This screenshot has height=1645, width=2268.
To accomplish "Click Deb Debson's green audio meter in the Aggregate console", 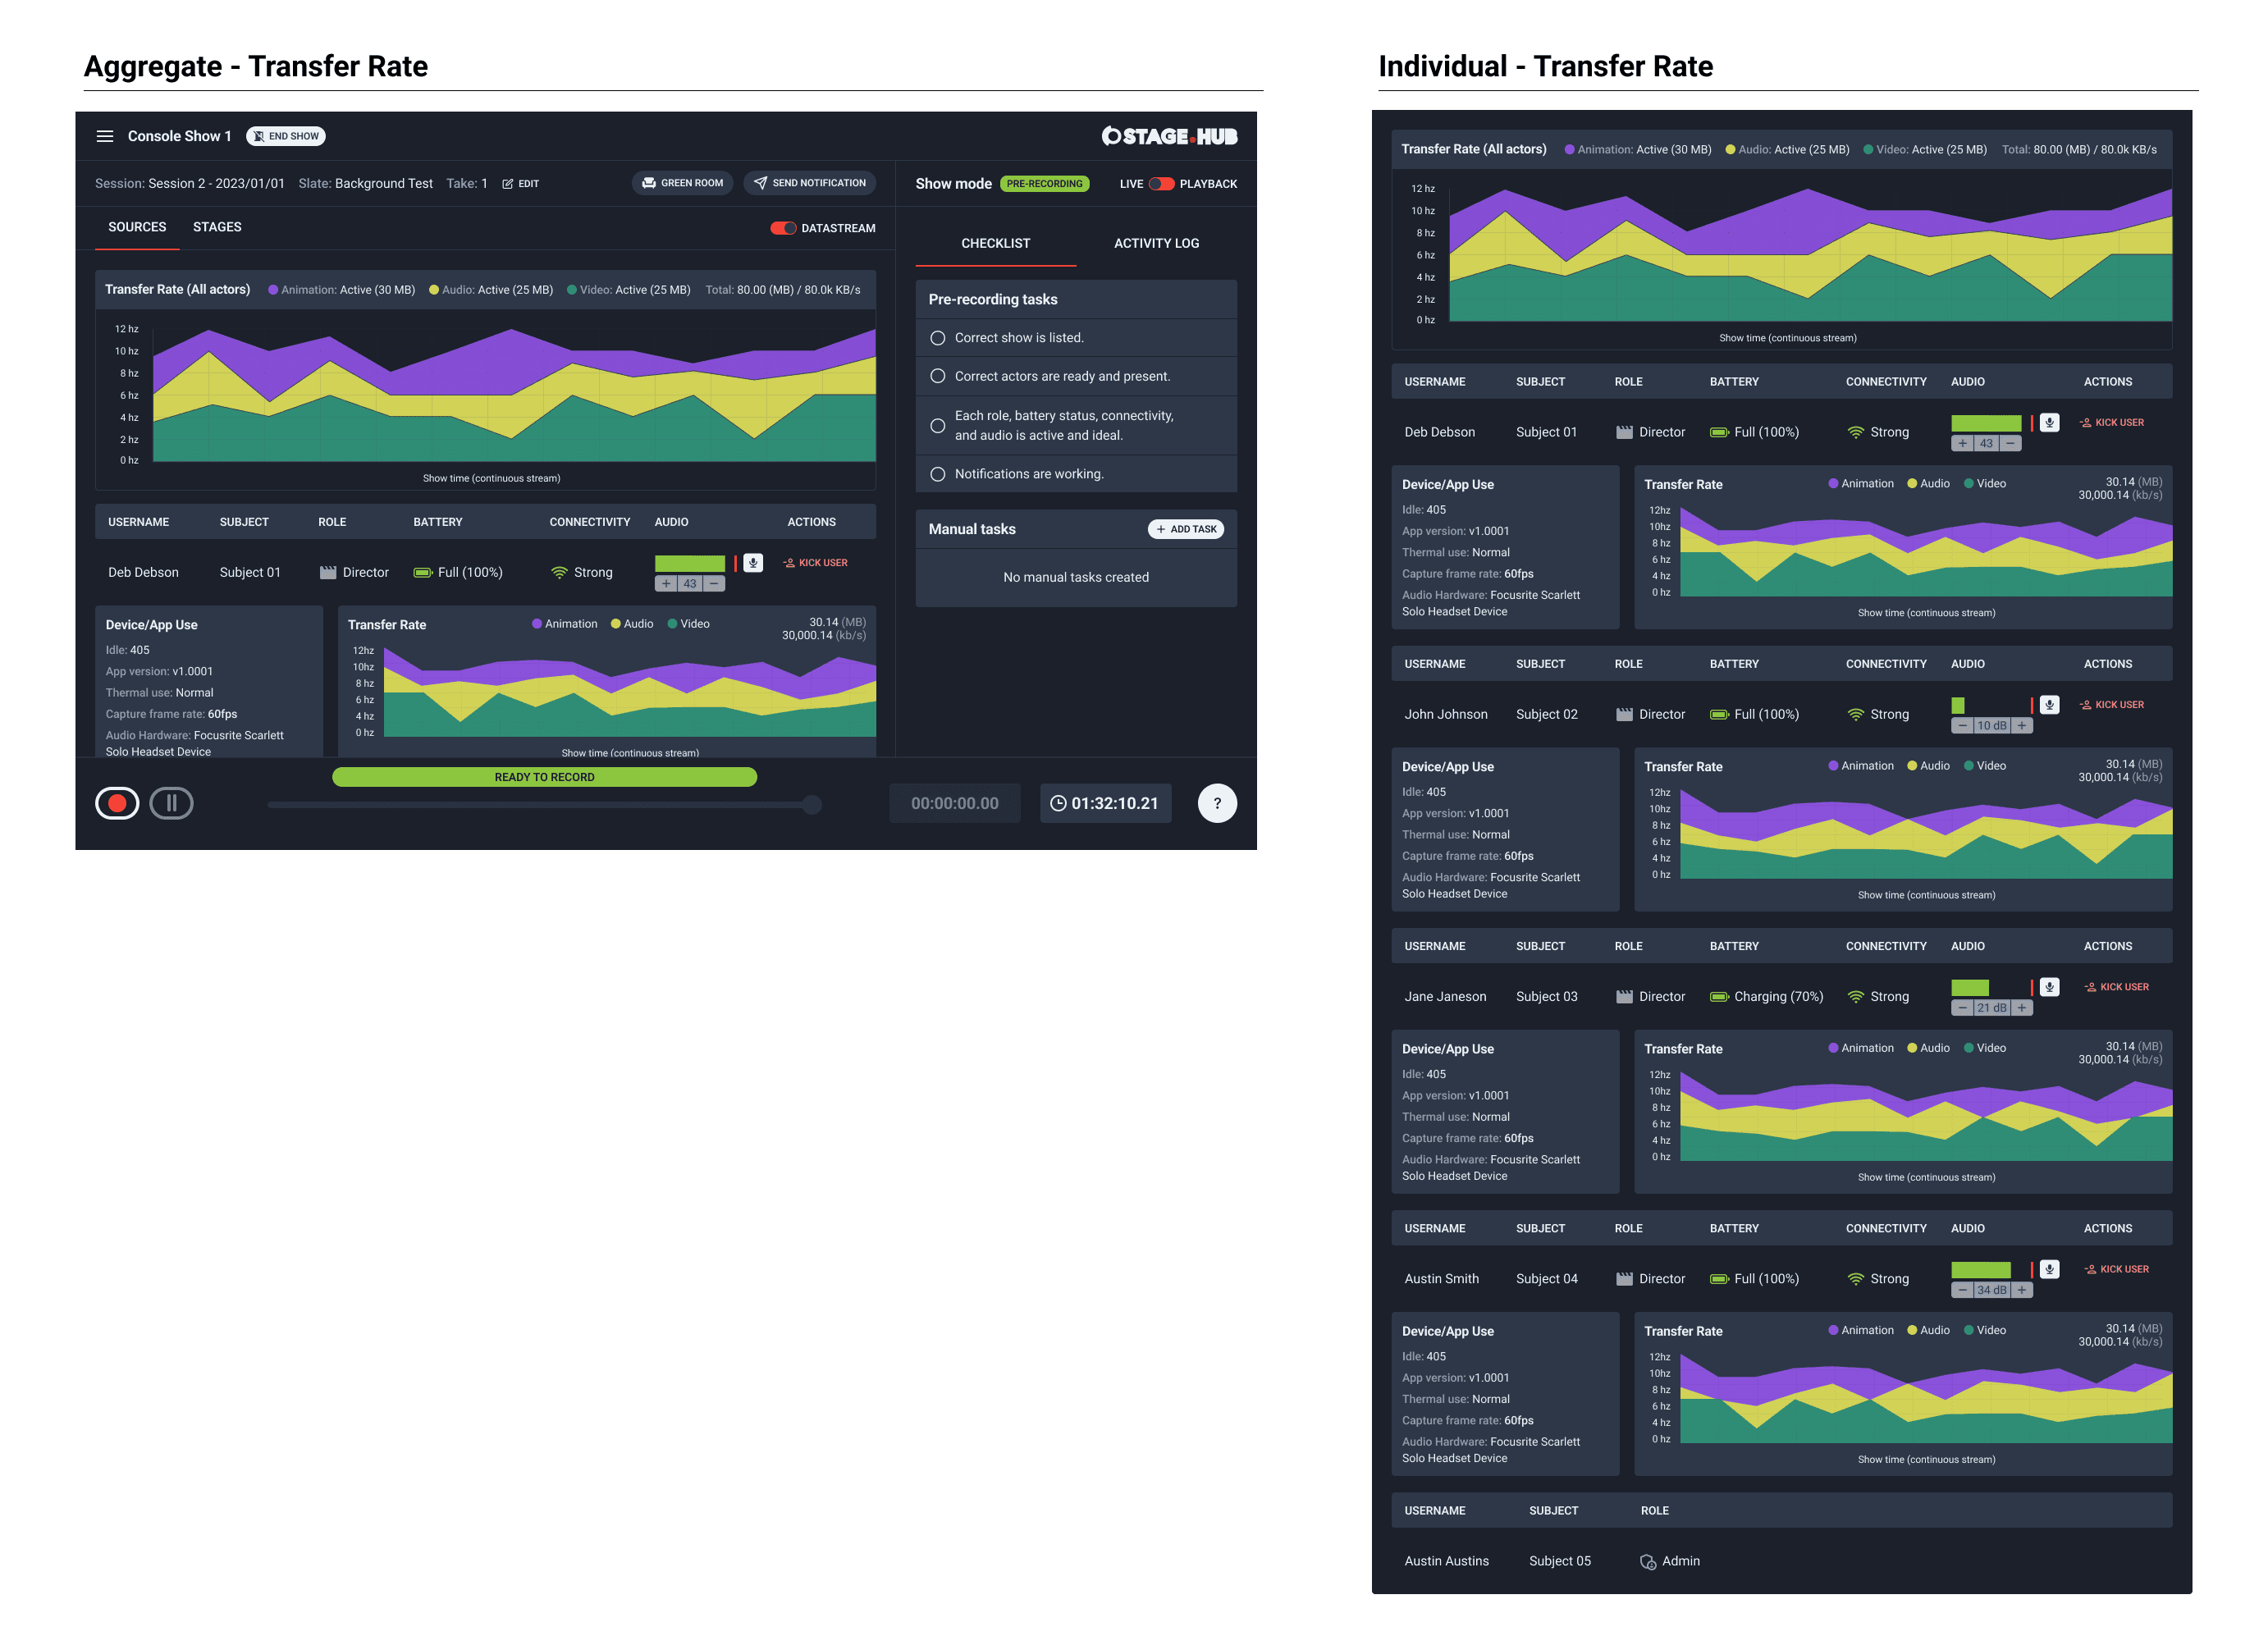I will coord(690,563).
